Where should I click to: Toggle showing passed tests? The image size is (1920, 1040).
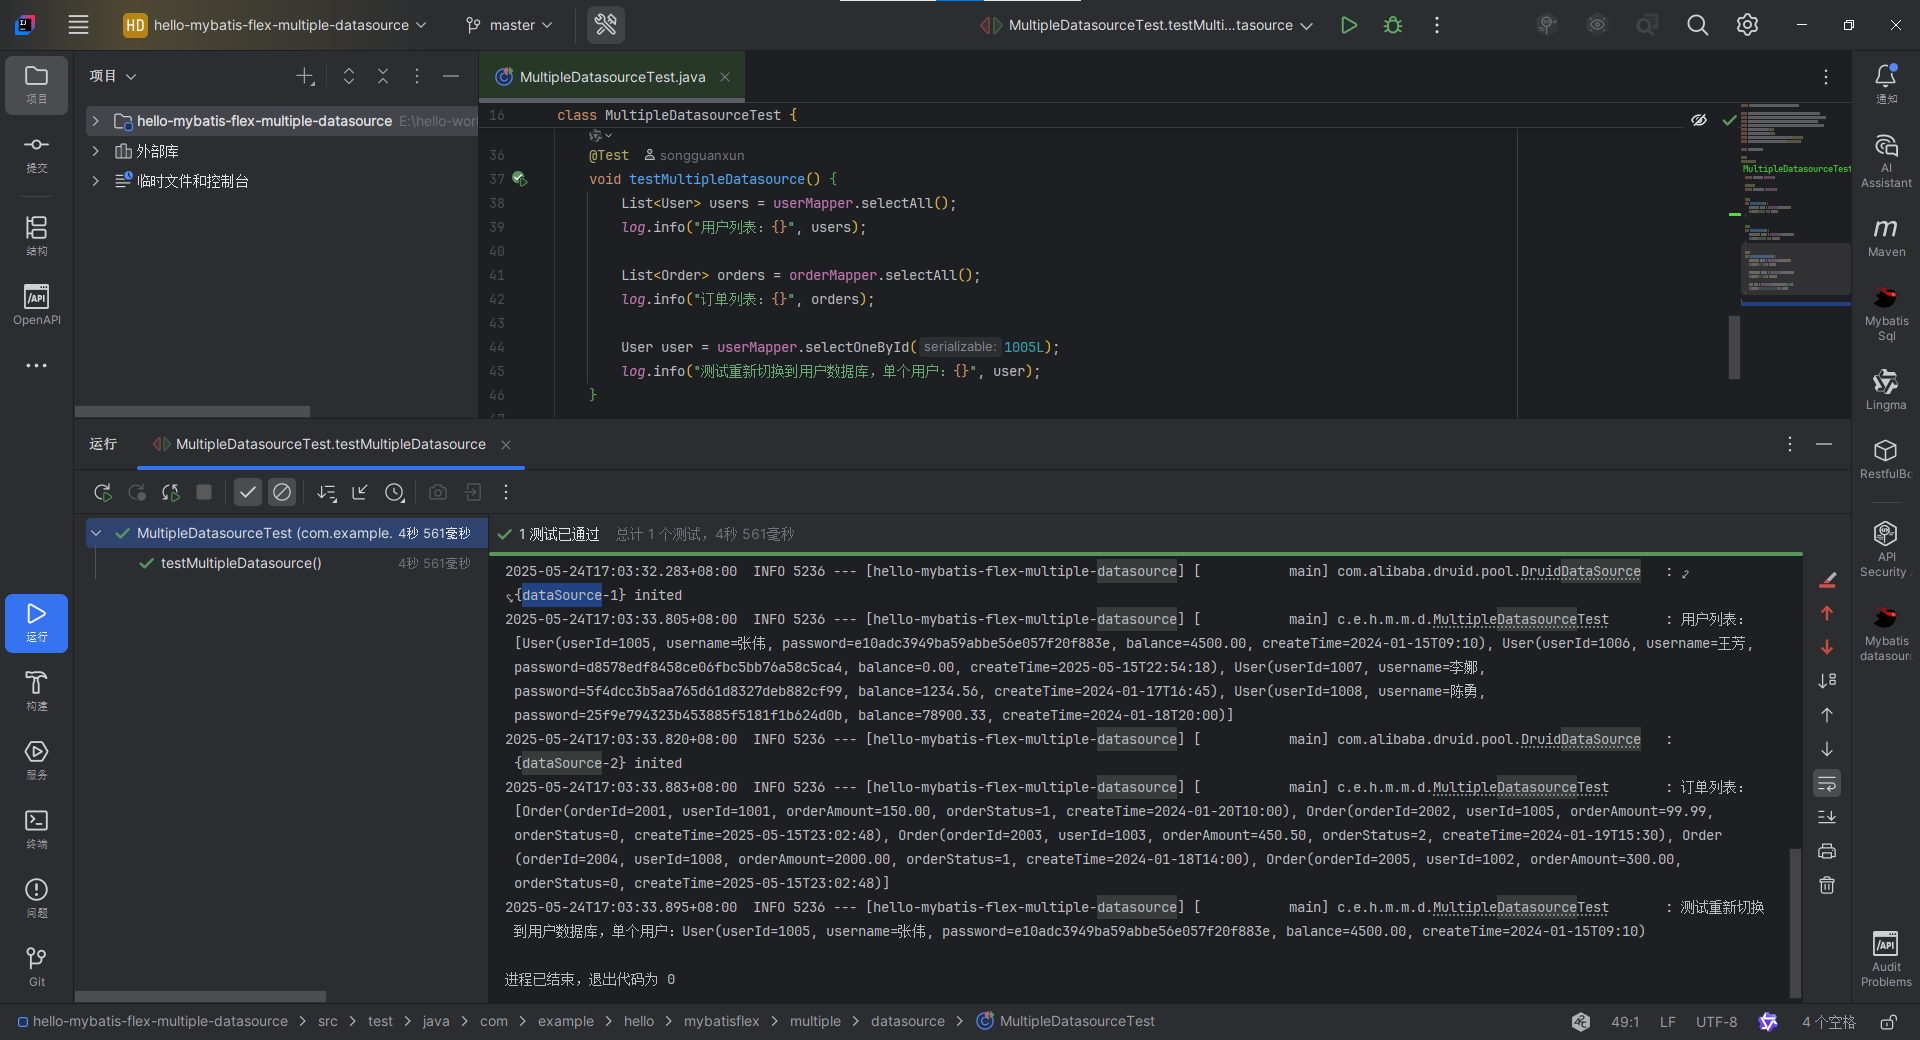tap(247, 492)
